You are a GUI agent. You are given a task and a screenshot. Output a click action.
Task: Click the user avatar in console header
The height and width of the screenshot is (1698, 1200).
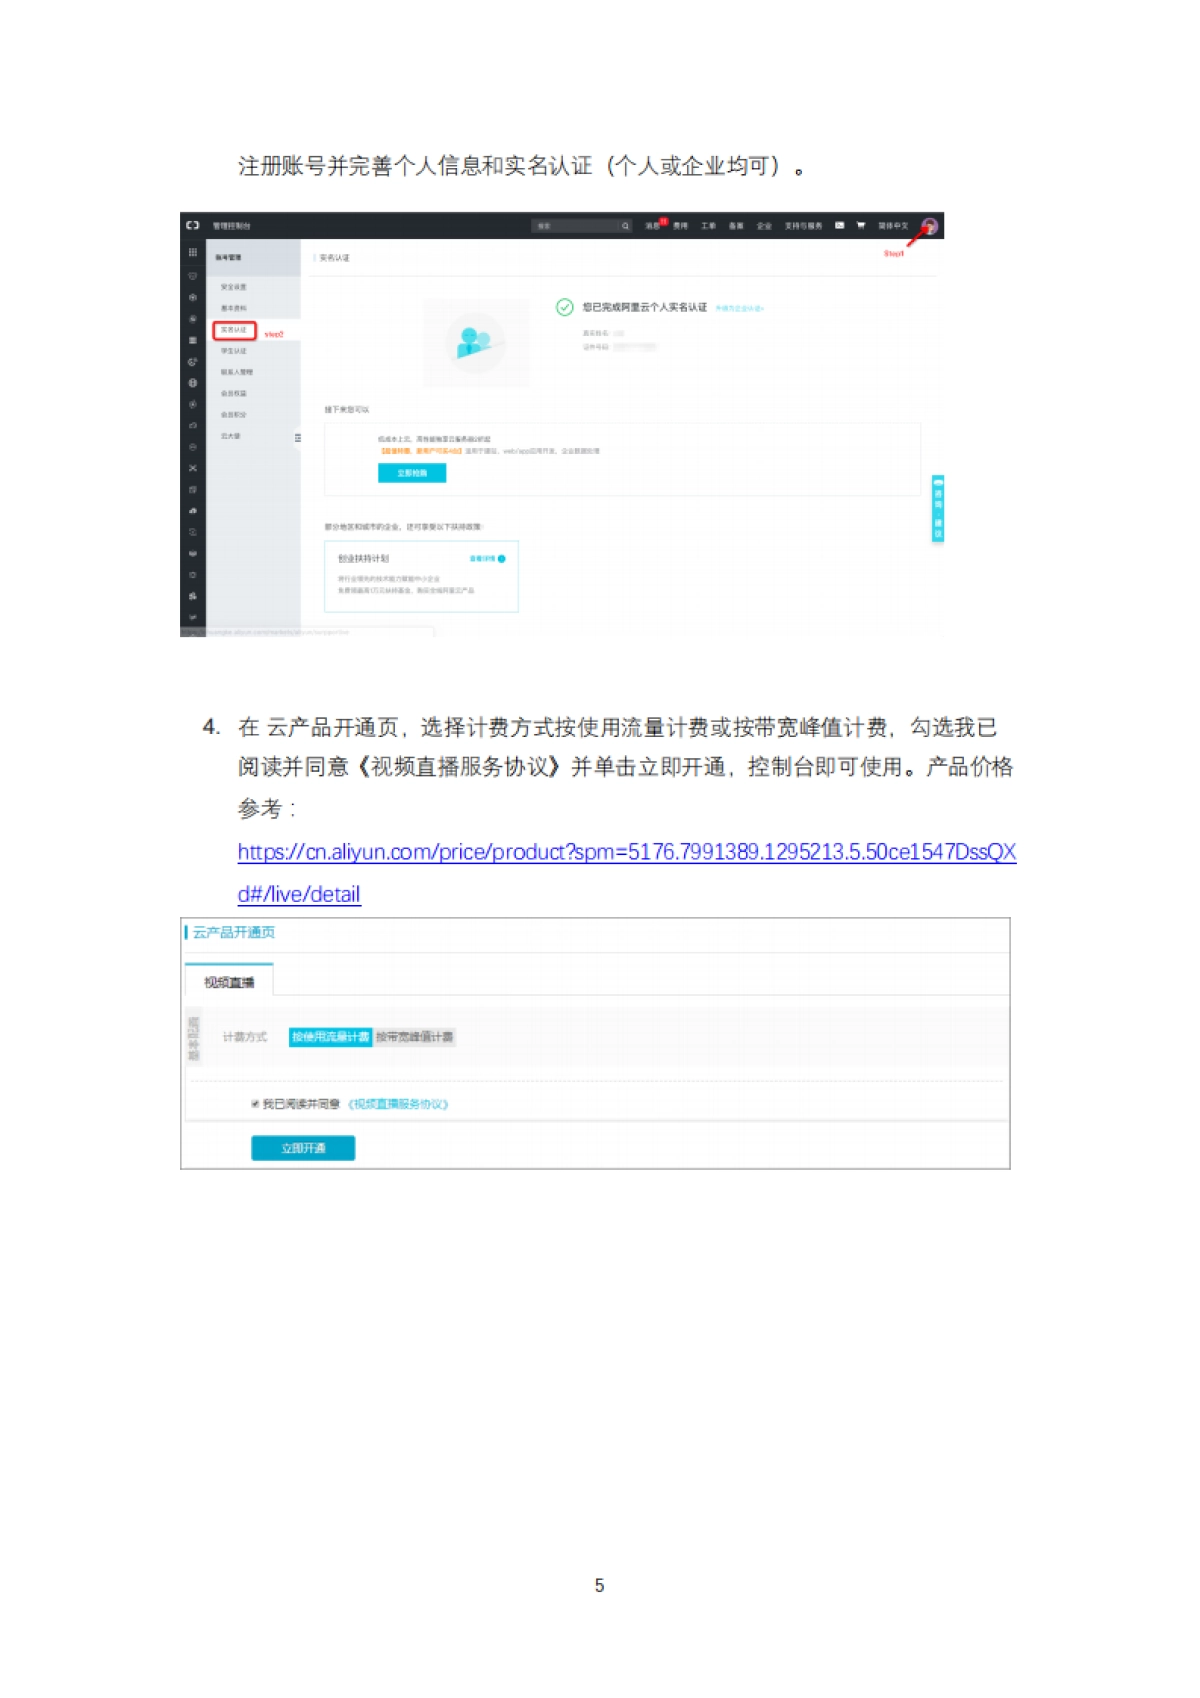[929, 226]
